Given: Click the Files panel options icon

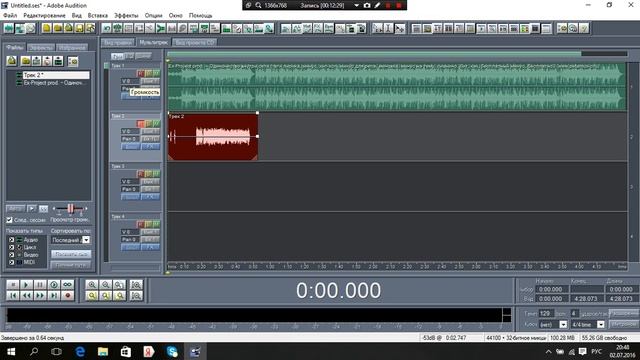Looking at the screenshot, I should 73,61.
